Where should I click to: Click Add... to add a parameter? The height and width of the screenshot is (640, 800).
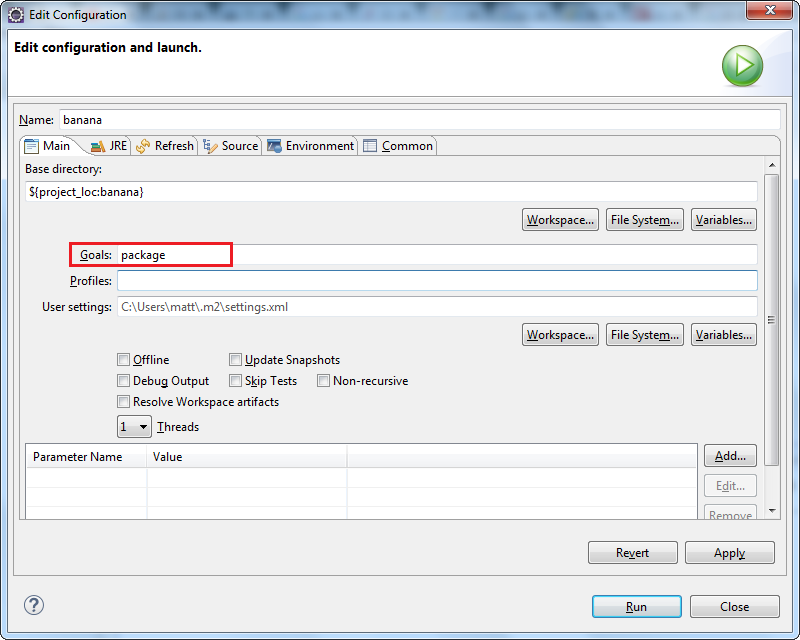[730, 456]
